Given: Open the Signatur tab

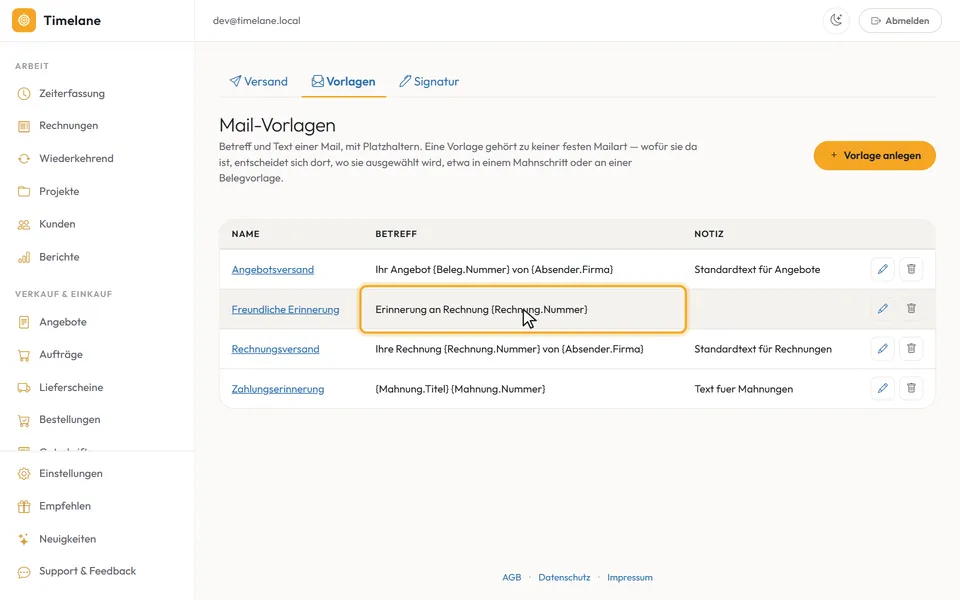Looking at the screenshot, I should click(429, 81).
